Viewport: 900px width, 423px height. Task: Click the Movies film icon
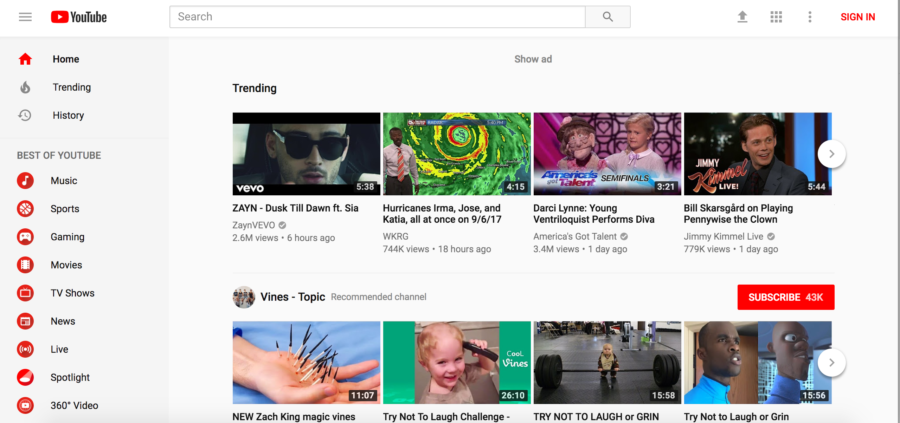click(x=25, y=265)
